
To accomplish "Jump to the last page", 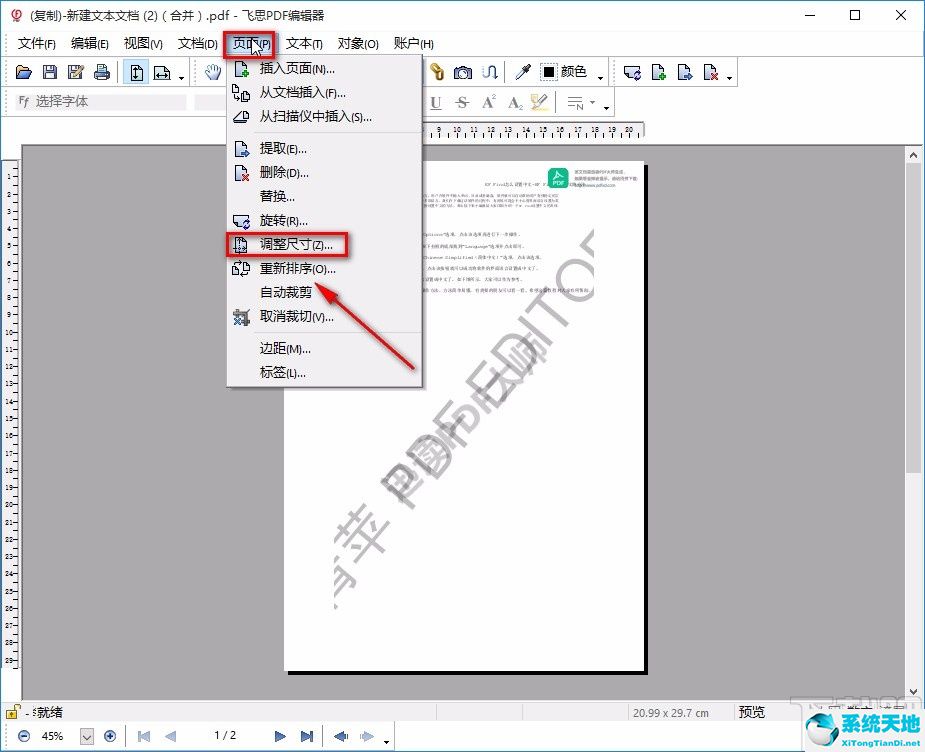I will click(307, 736).
